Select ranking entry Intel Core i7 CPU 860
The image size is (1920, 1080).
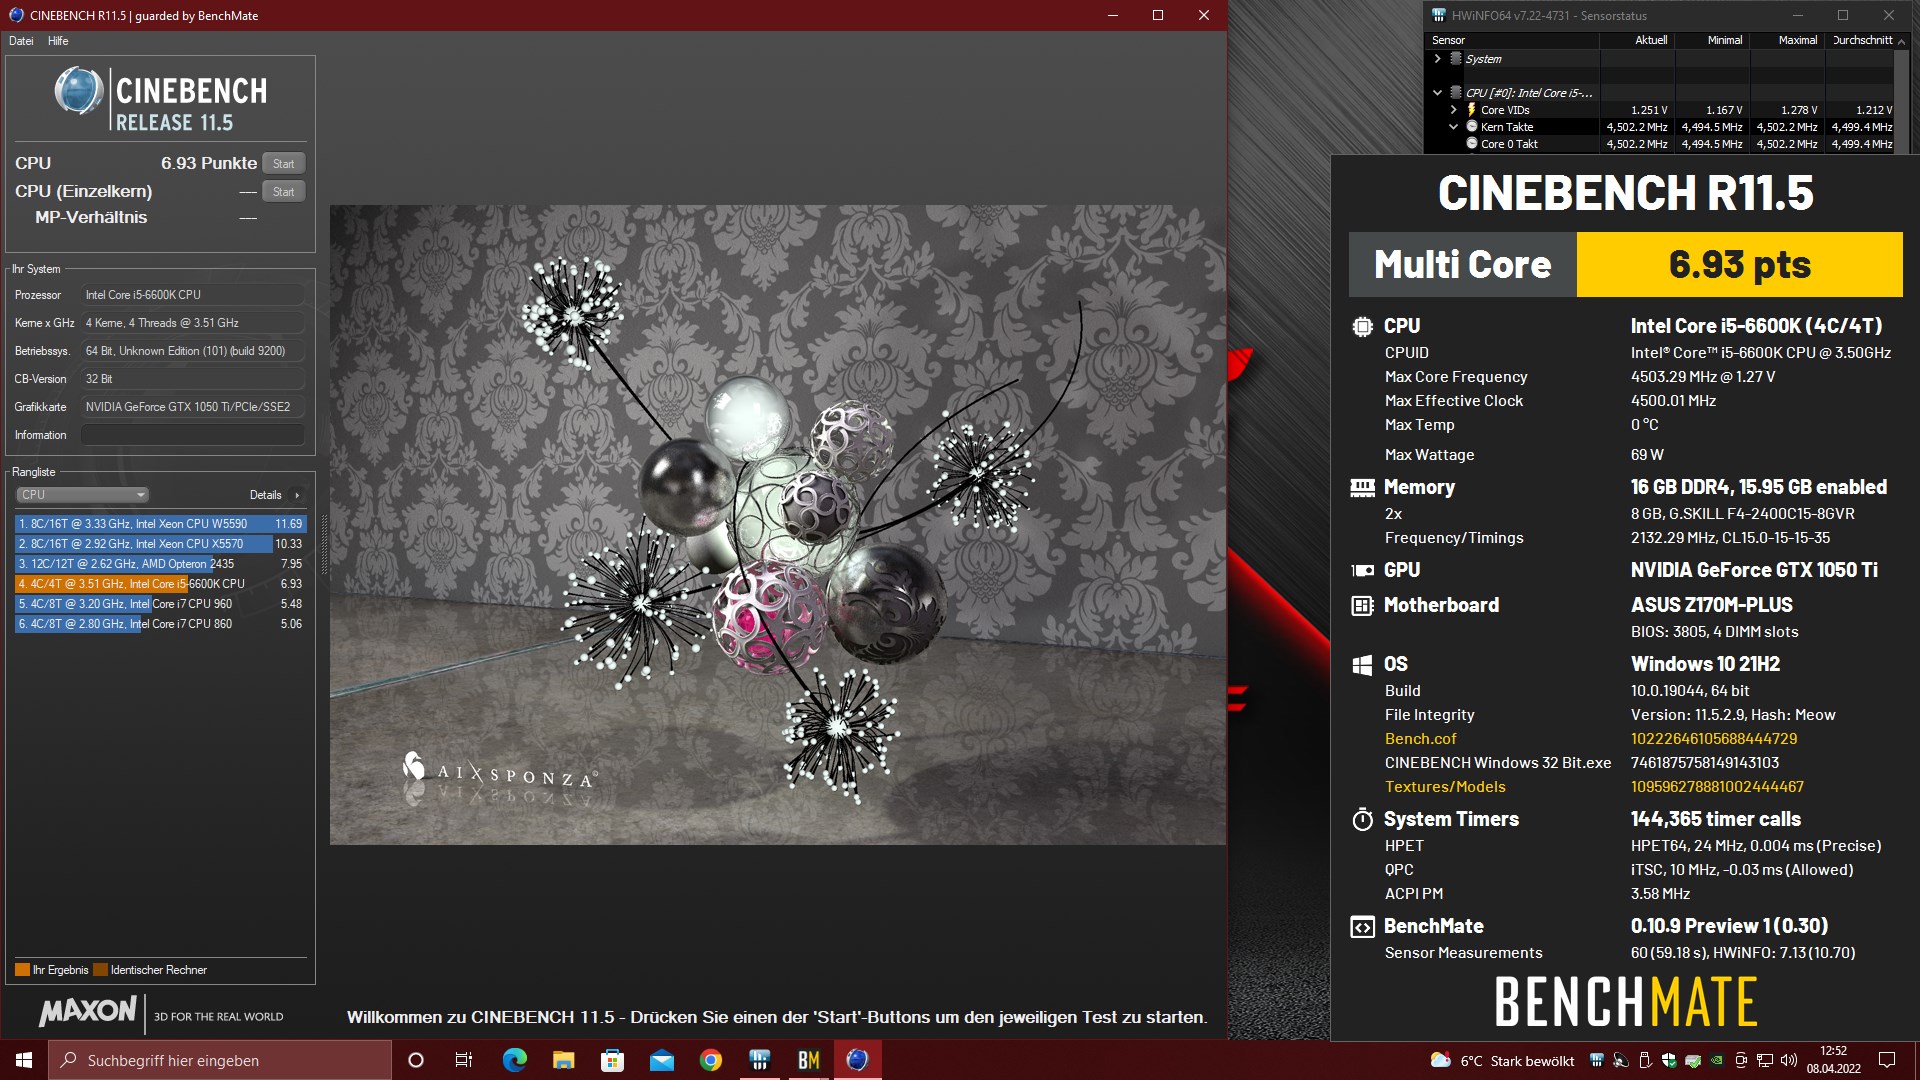point(160,624)
